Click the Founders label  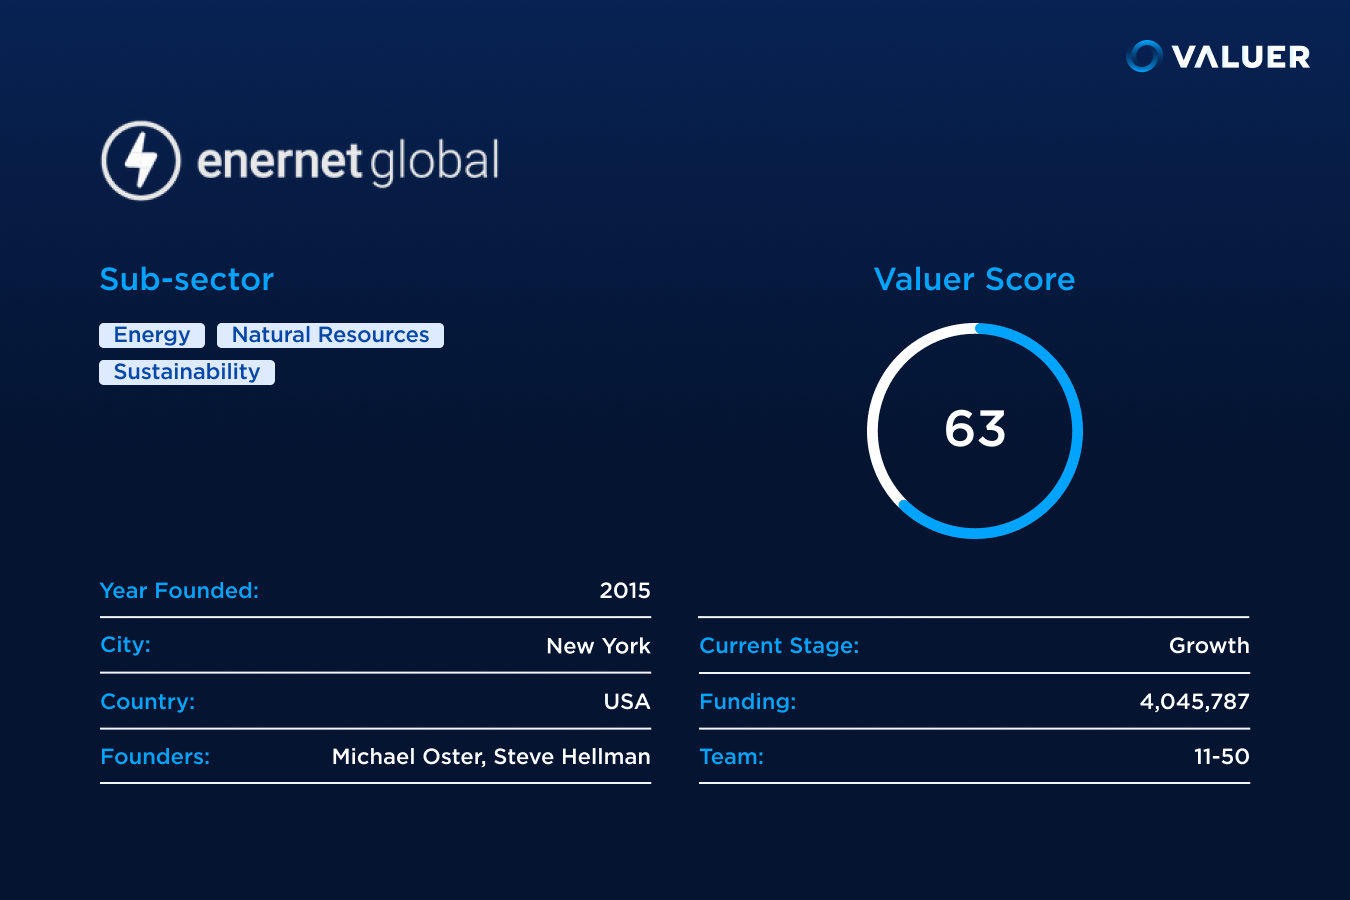(155, 757)
